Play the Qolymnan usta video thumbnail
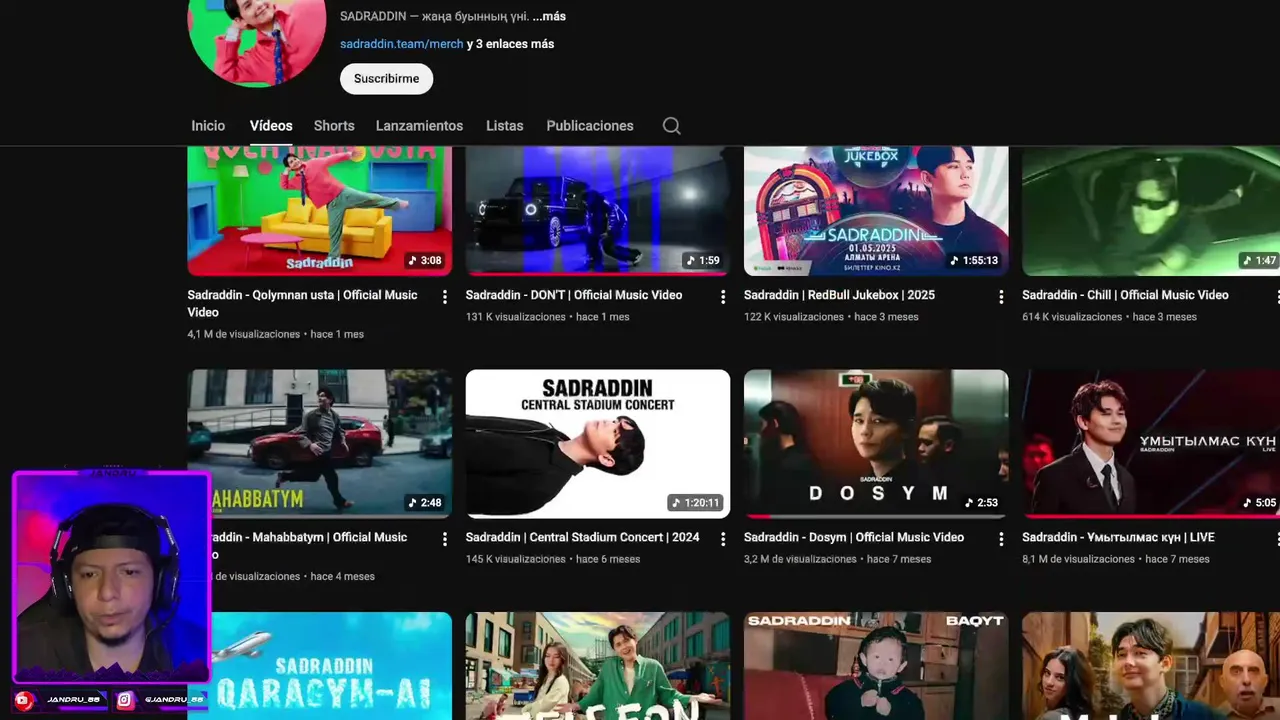Viewport: 1280px width, 720px height. click(319, 211)
